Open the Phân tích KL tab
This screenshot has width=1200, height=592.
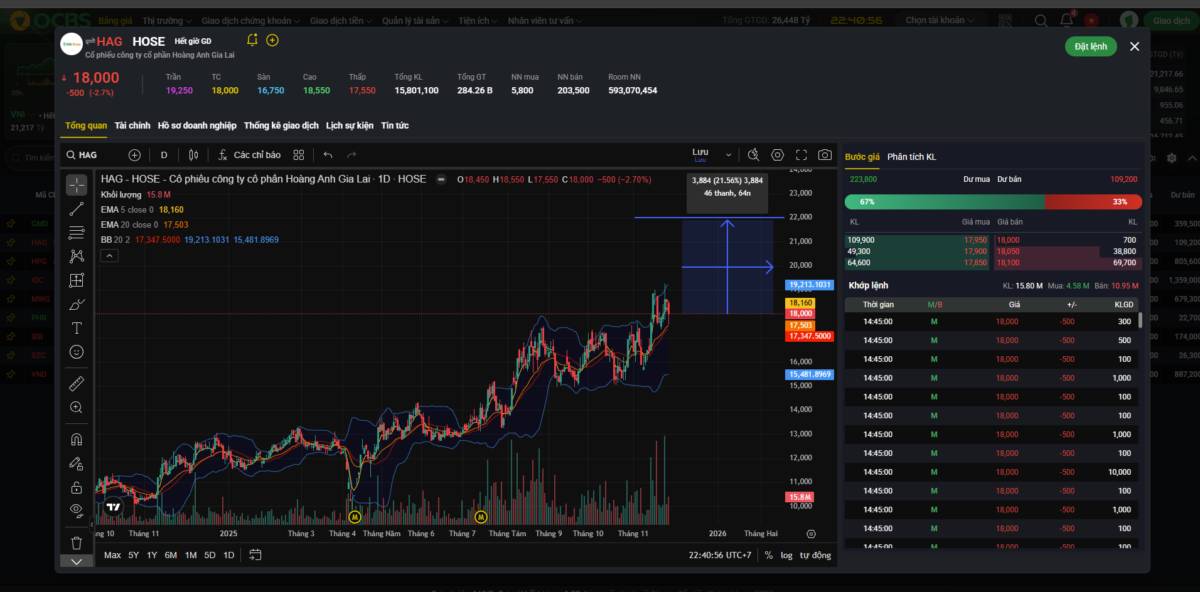(x=911, y=157)
